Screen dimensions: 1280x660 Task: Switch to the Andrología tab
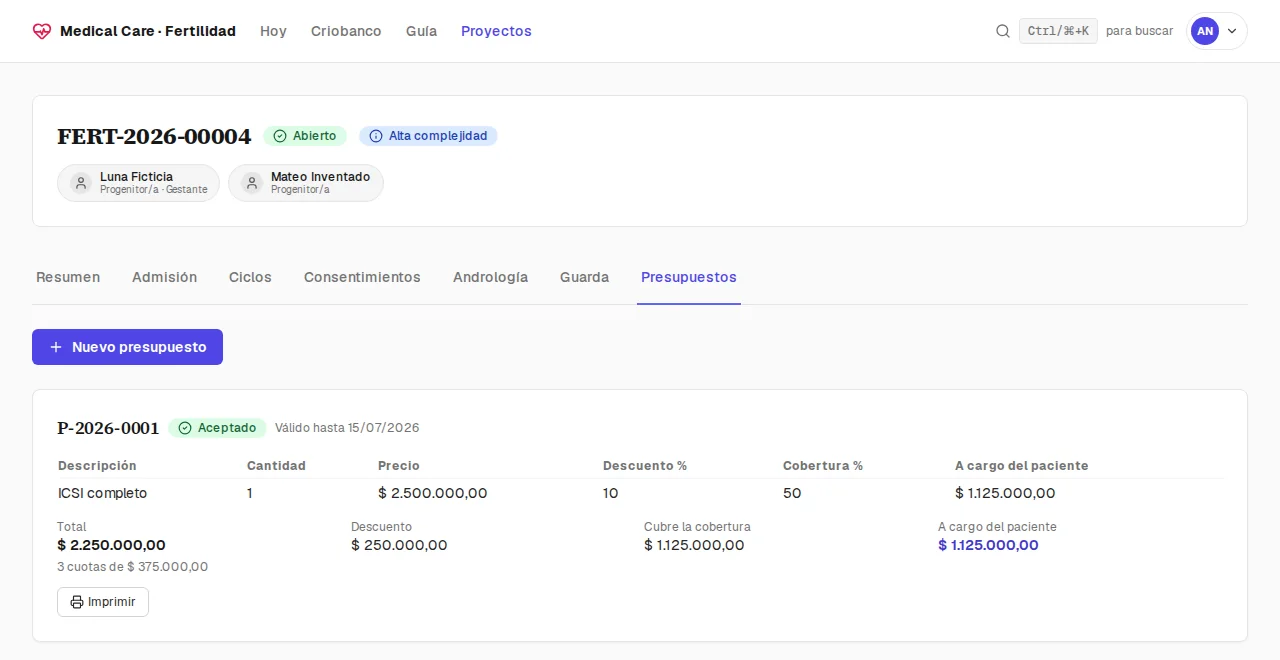tap(490, 277)
